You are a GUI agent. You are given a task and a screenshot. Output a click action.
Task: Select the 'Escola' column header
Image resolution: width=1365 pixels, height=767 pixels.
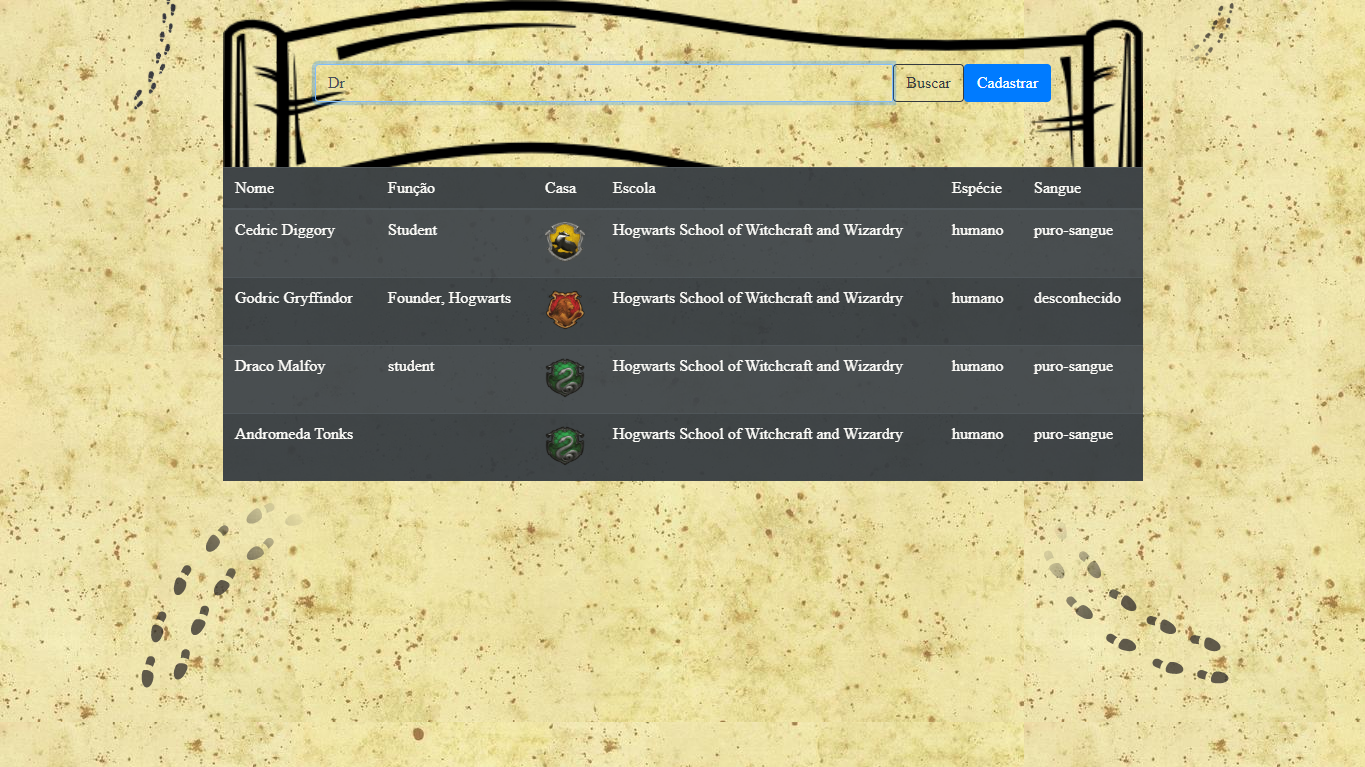[634, 188]
